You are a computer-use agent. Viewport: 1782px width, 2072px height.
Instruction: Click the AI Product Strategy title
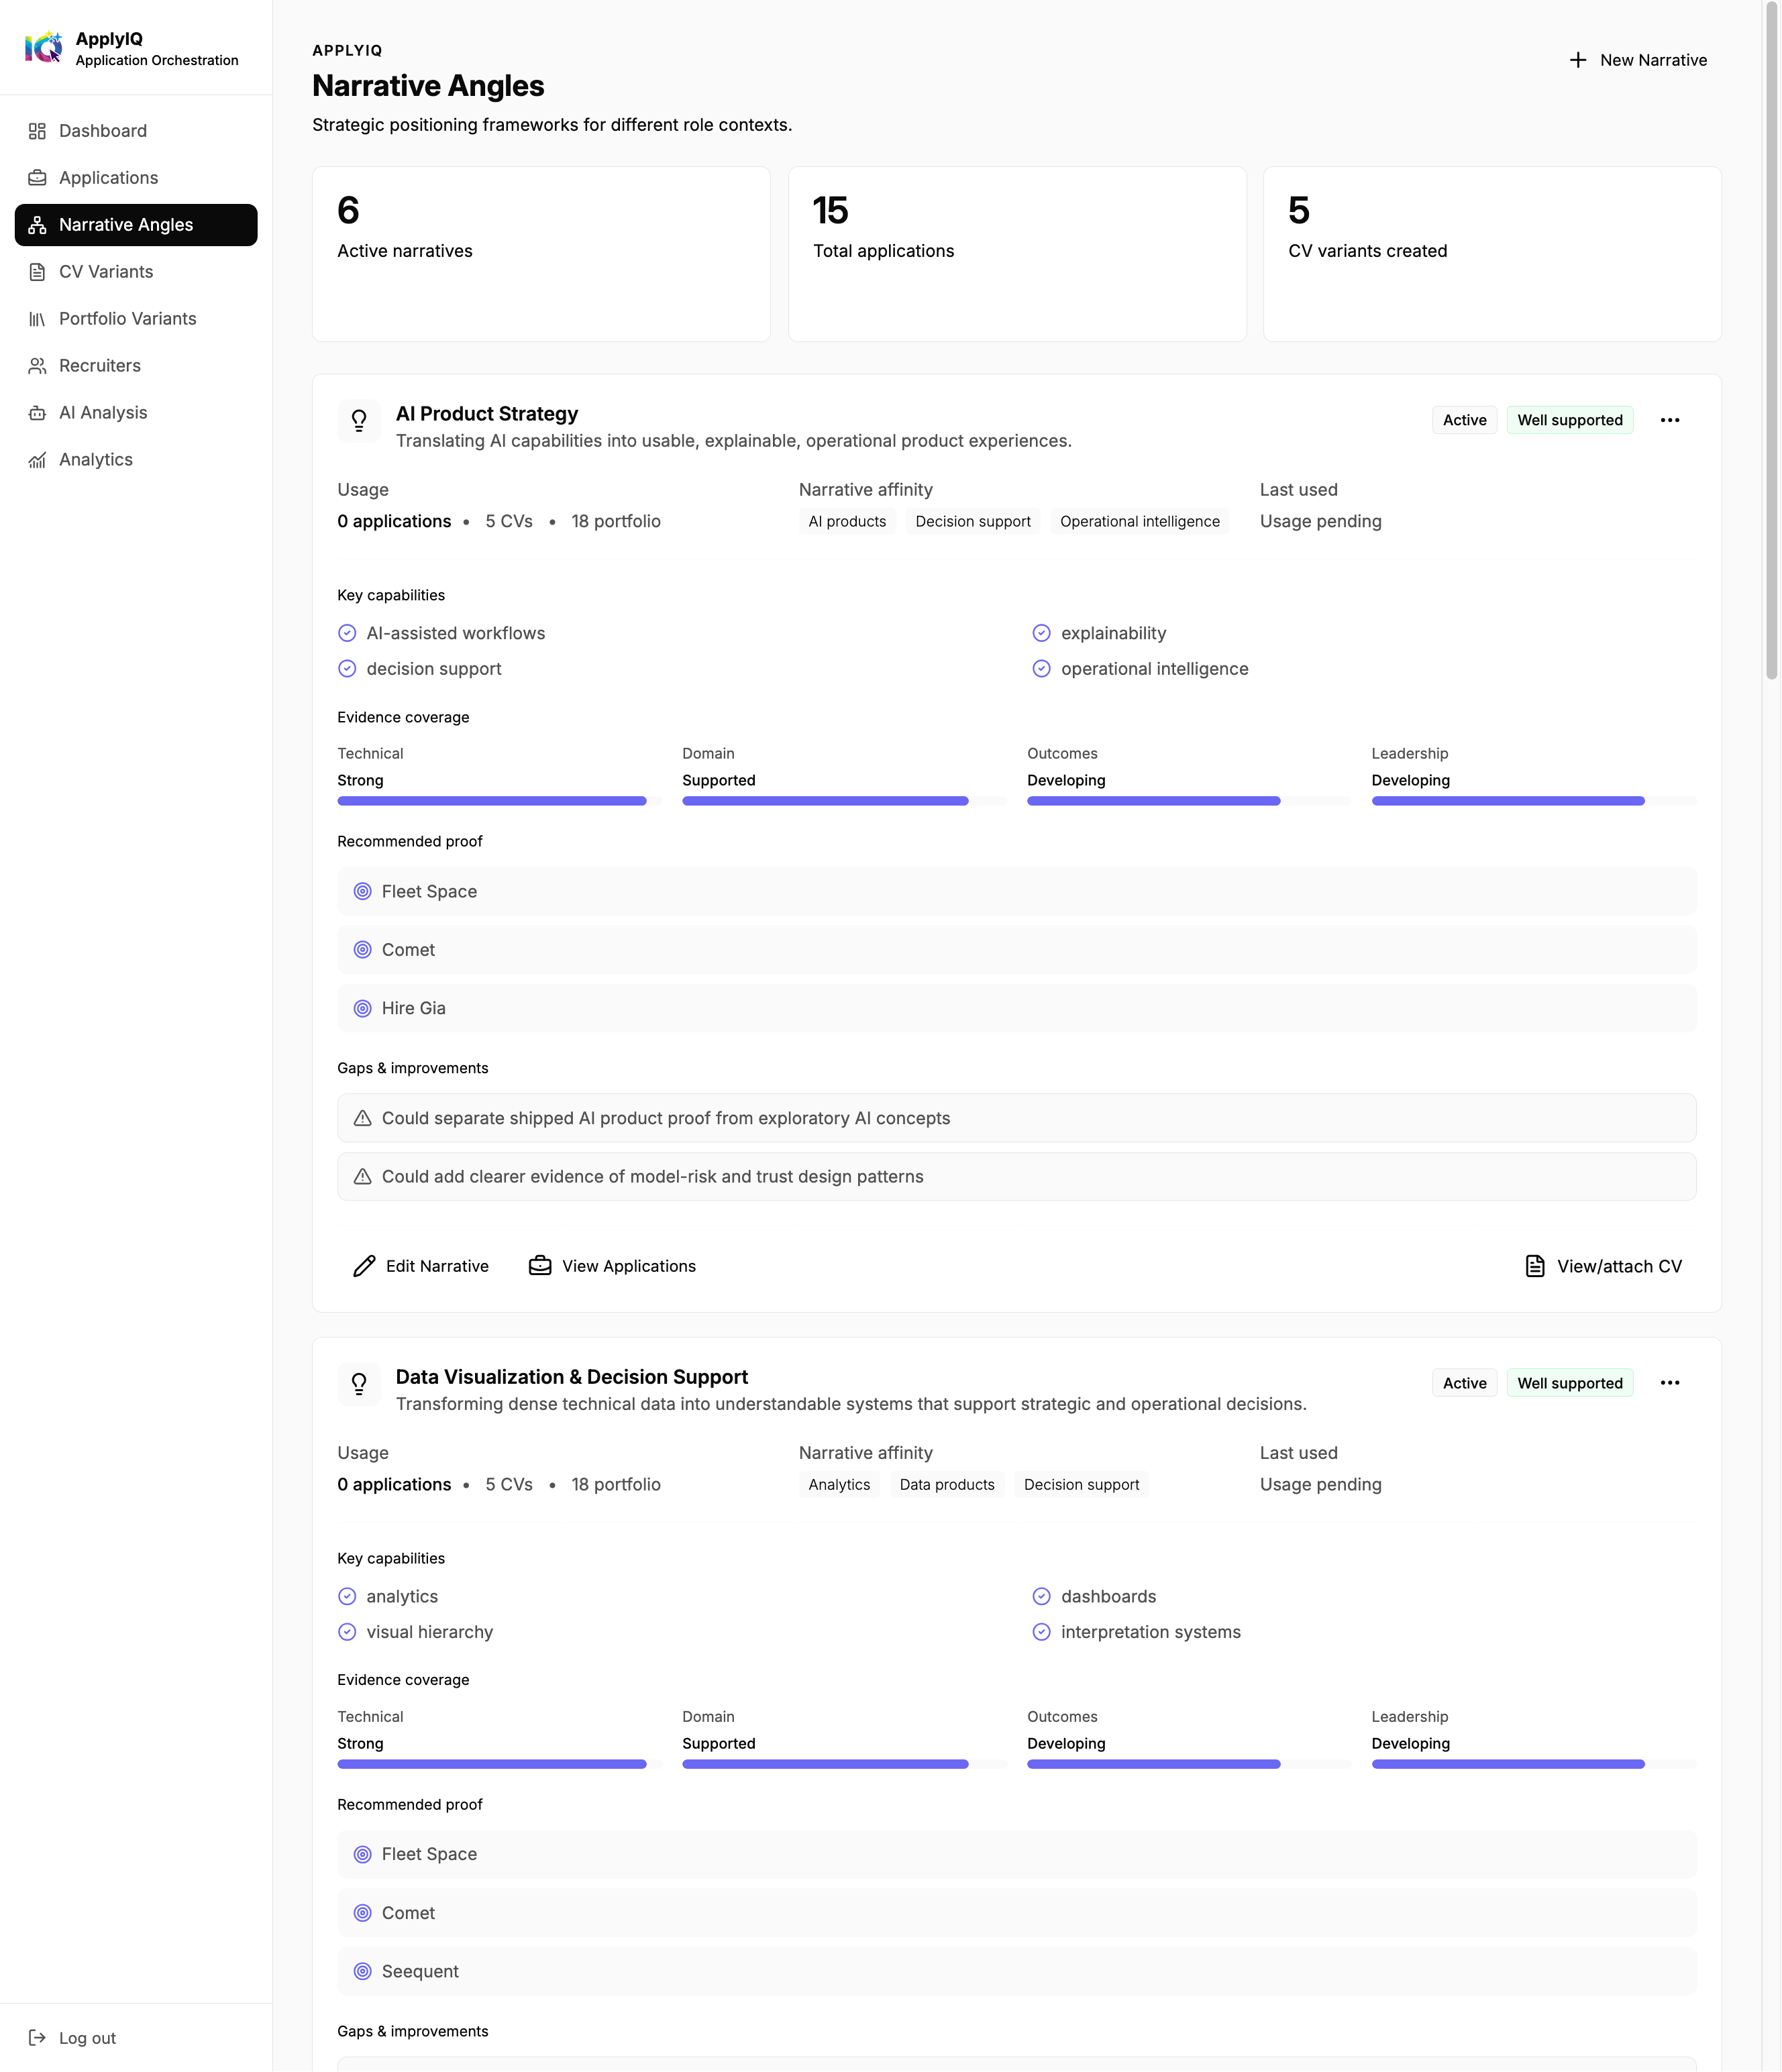pos(487,414)
